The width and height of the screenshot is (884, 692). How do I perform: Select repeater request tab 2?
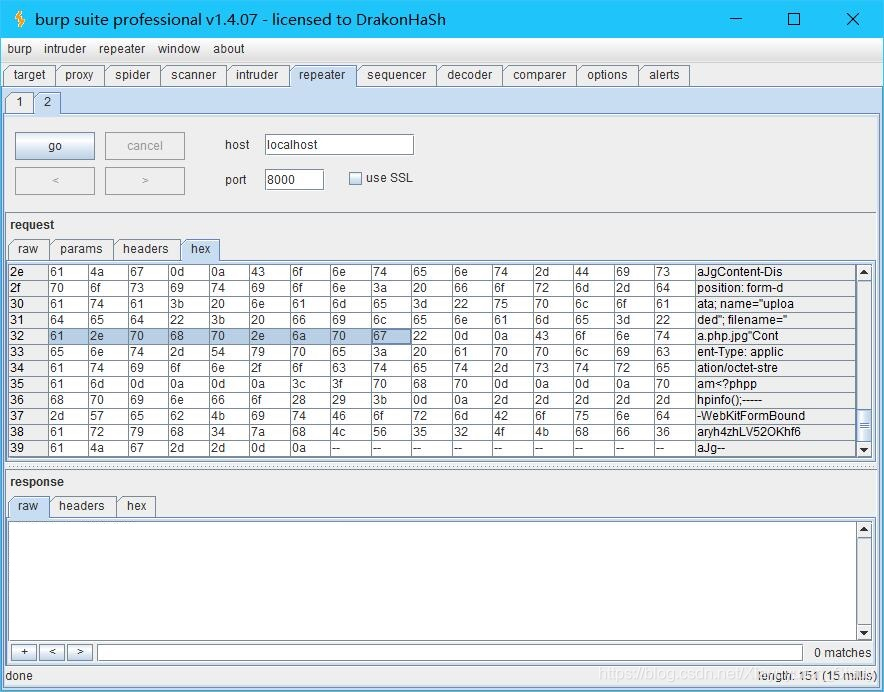pos(47,102)
